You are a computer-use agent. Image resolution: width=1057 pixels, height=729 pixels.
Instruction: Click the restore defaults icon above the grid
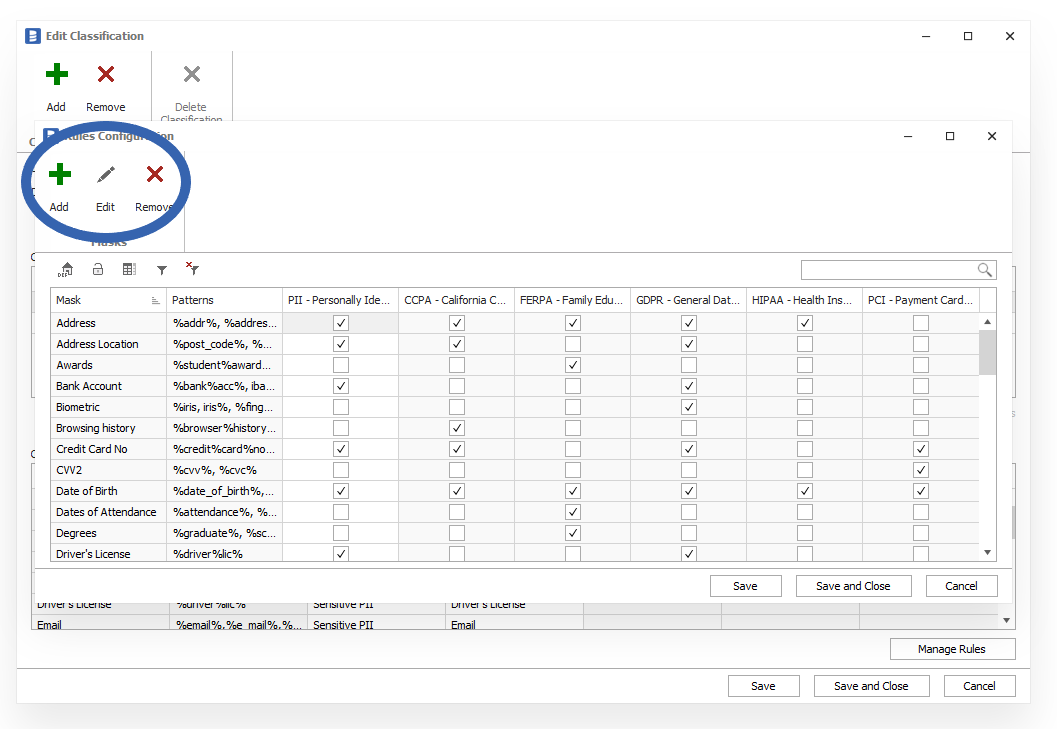coord(67,269)
